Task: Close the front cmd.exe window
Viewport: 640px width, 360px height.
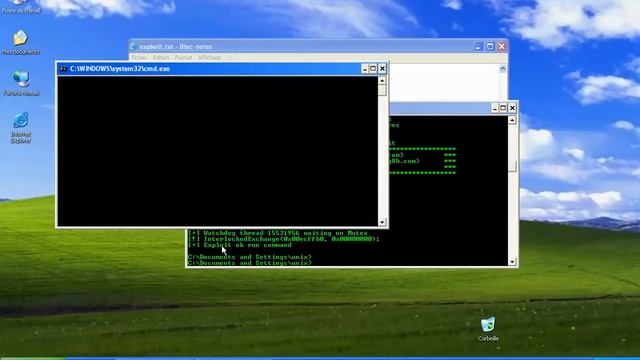Action: pyautogui.click(x=382, y=69)
